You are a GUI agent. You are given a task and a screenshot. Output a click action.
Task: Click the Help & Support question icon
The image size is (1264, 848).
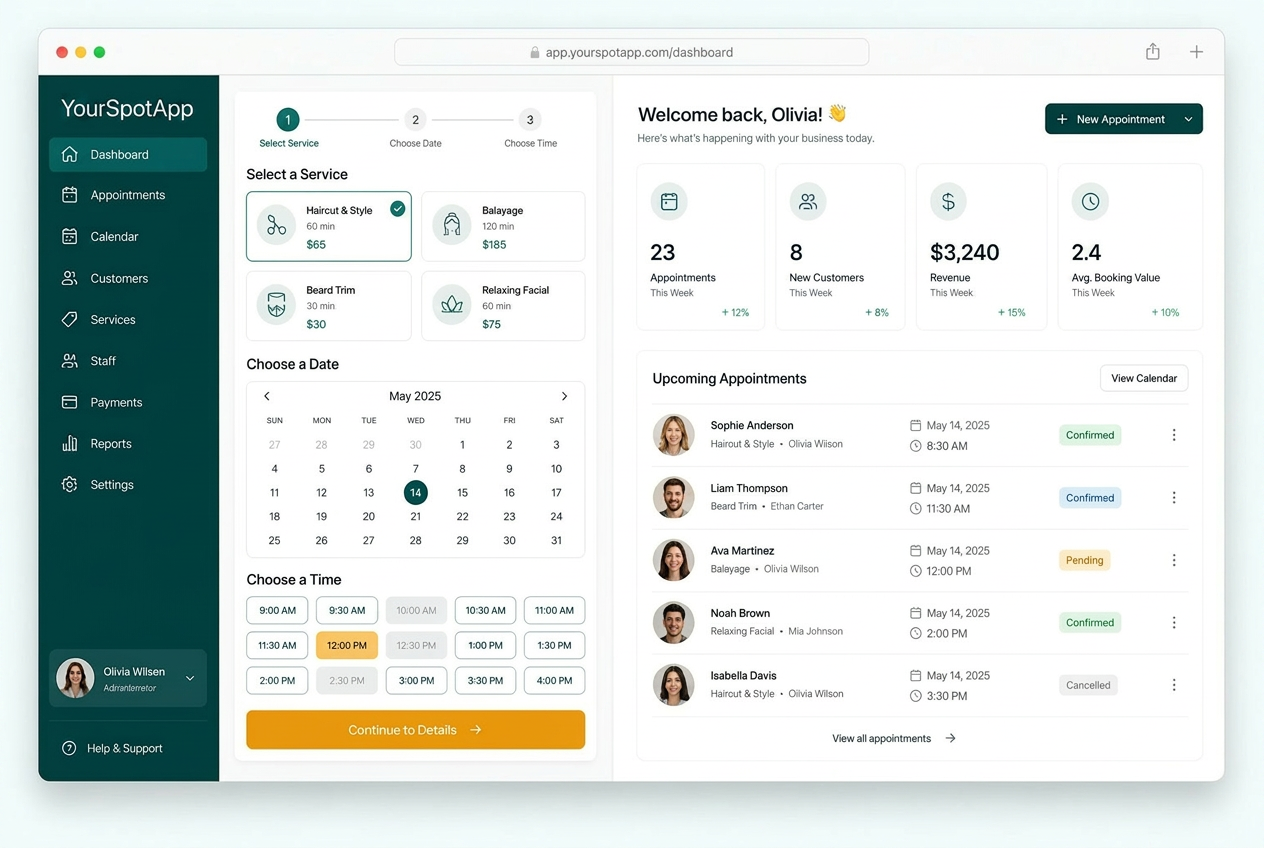(x=69, y=748)
